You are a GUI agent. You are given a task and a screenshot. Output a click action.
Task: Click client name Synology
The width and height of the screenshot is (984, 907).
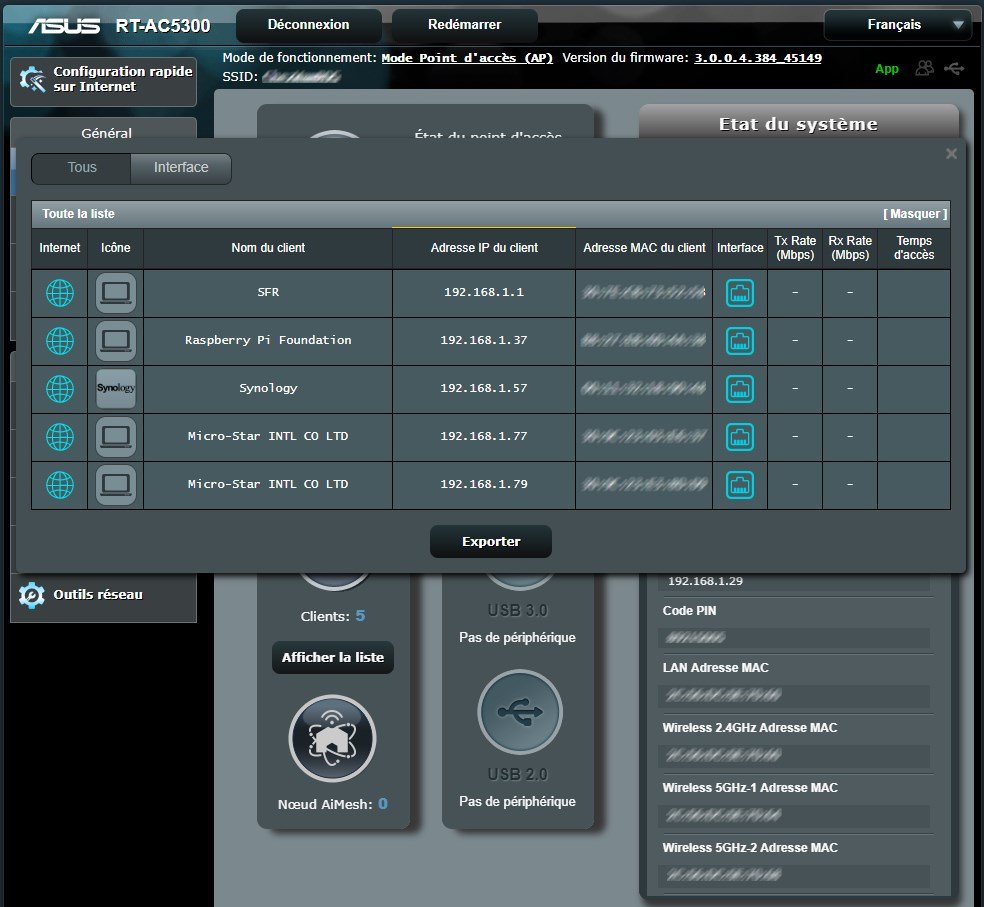point(268,388)
